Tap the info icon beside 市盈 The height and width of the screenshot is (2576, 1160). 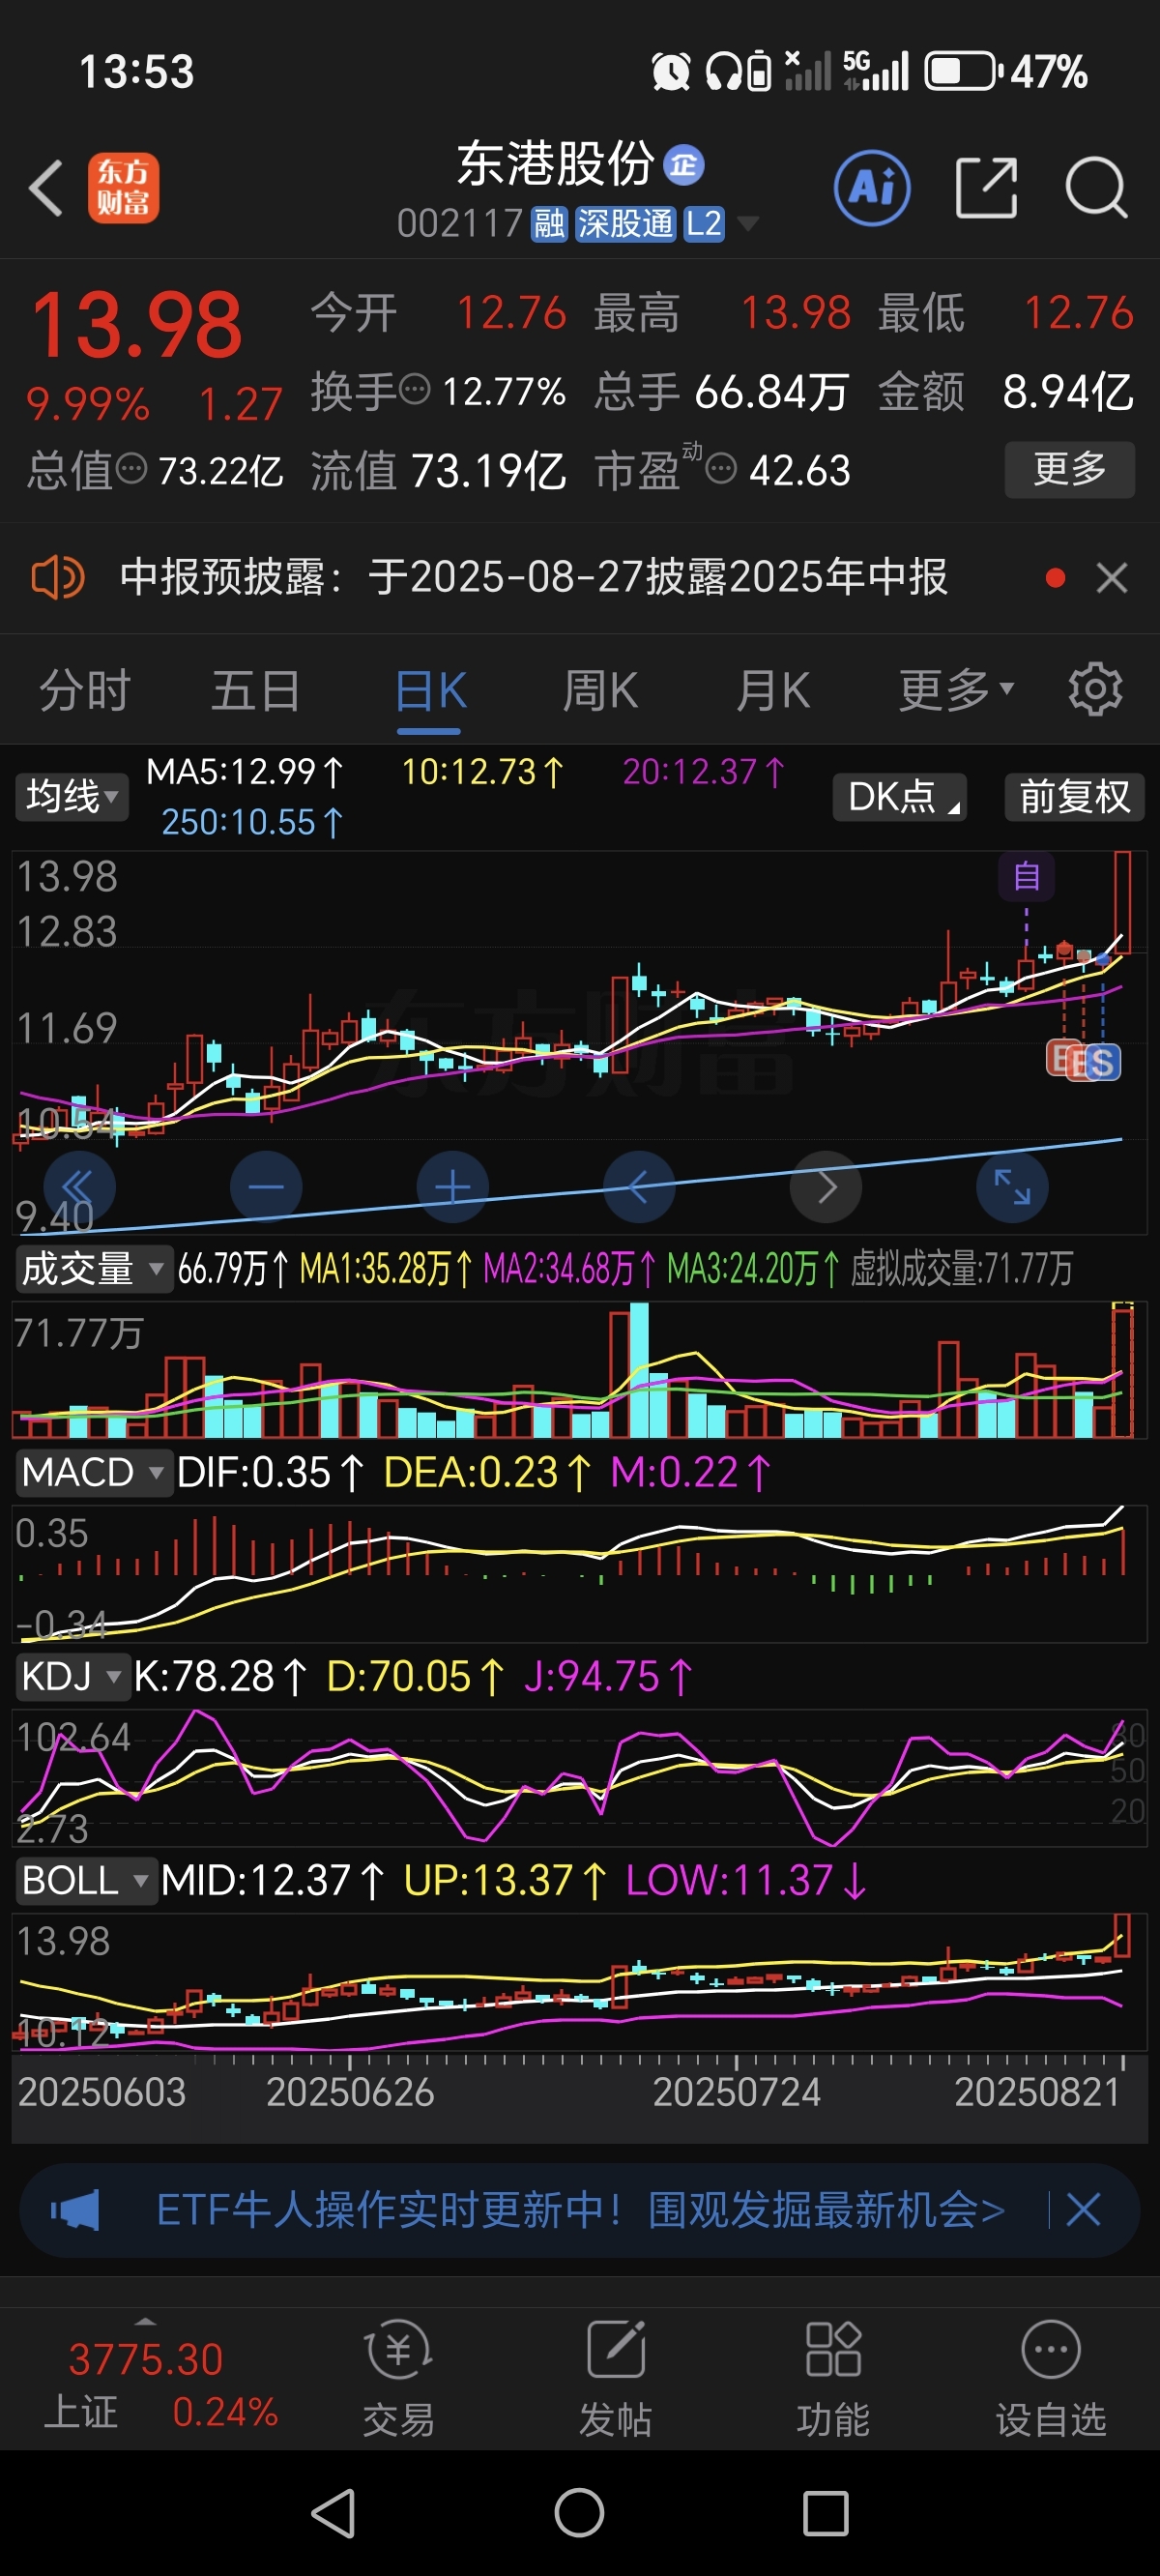[x=721, y=468]
